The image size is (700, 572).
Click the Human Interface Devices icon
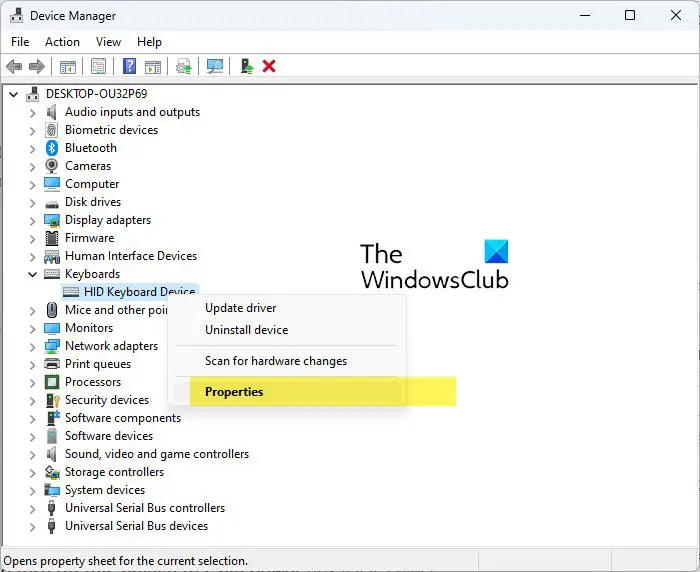[x=52, y=256]
